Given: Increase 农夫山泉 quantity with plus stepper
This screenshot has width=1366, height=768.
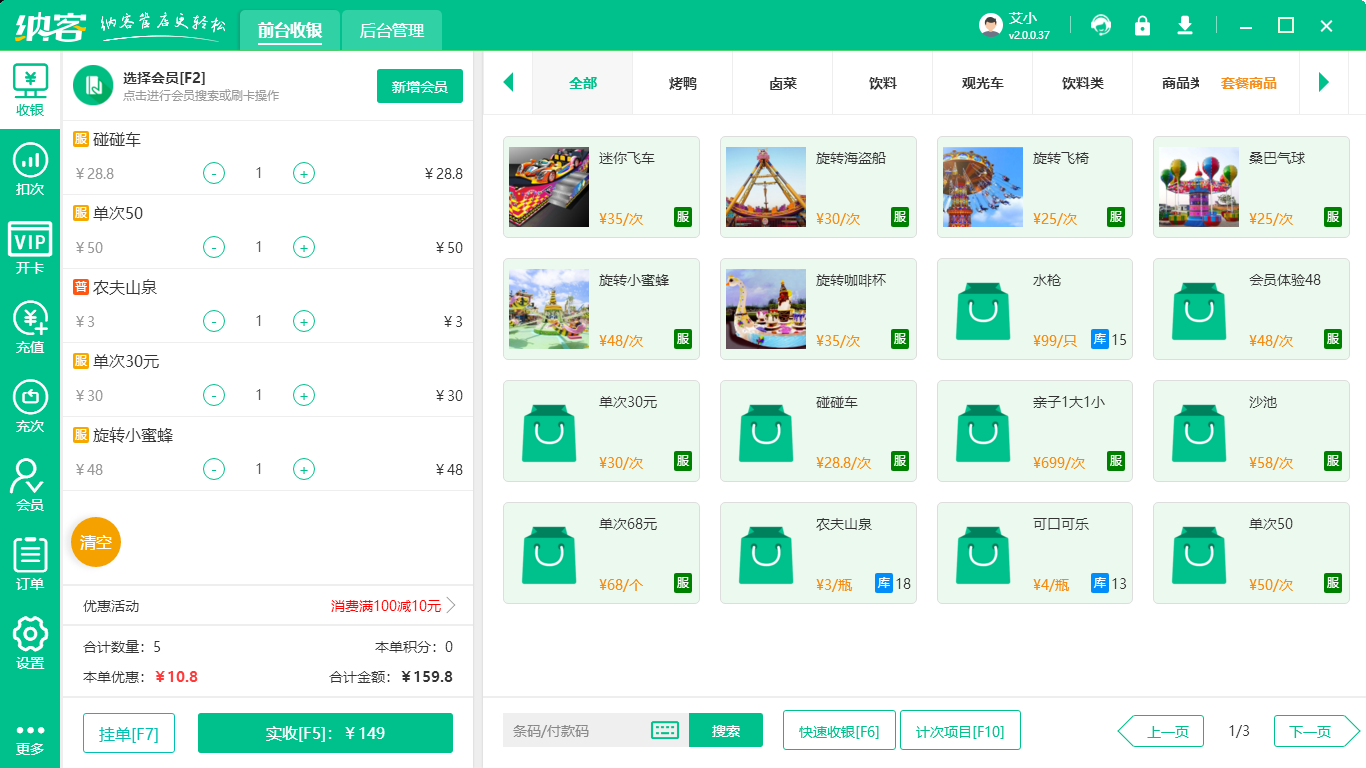Looking at the screenshot, I should coord(303,321).
